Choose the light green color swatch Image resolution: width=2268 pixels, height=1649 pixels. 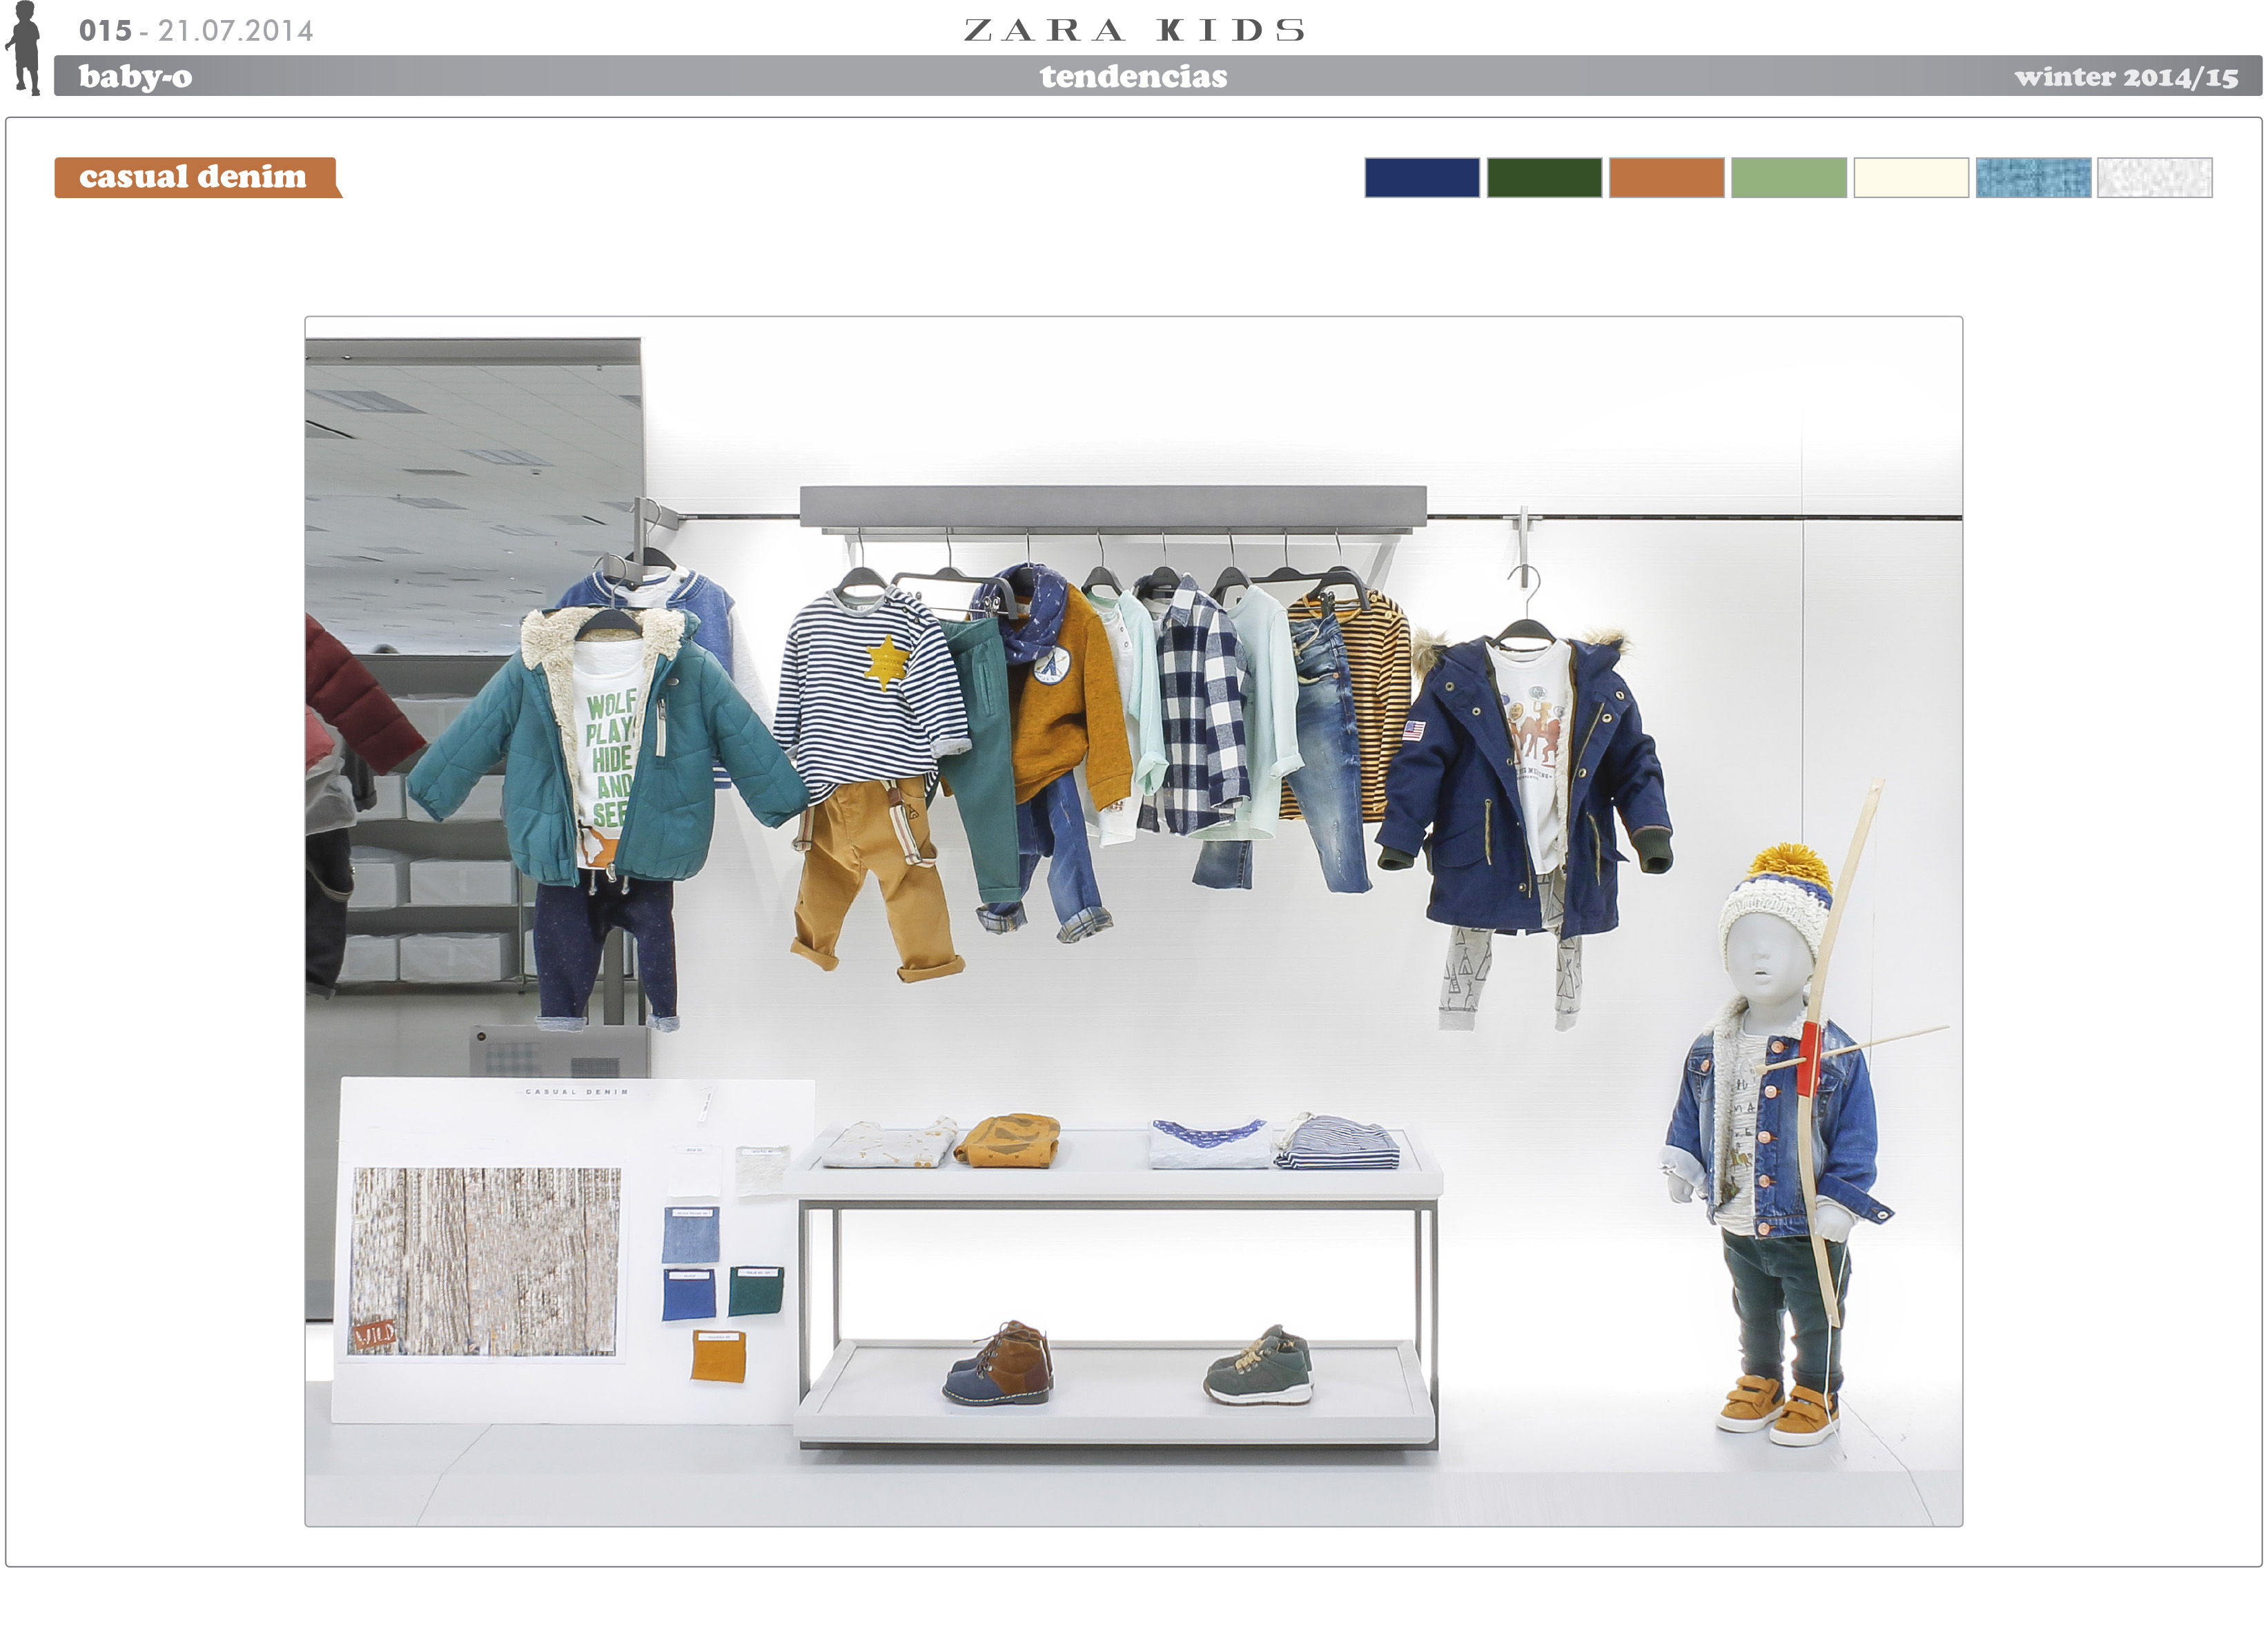pos(1788,178)
